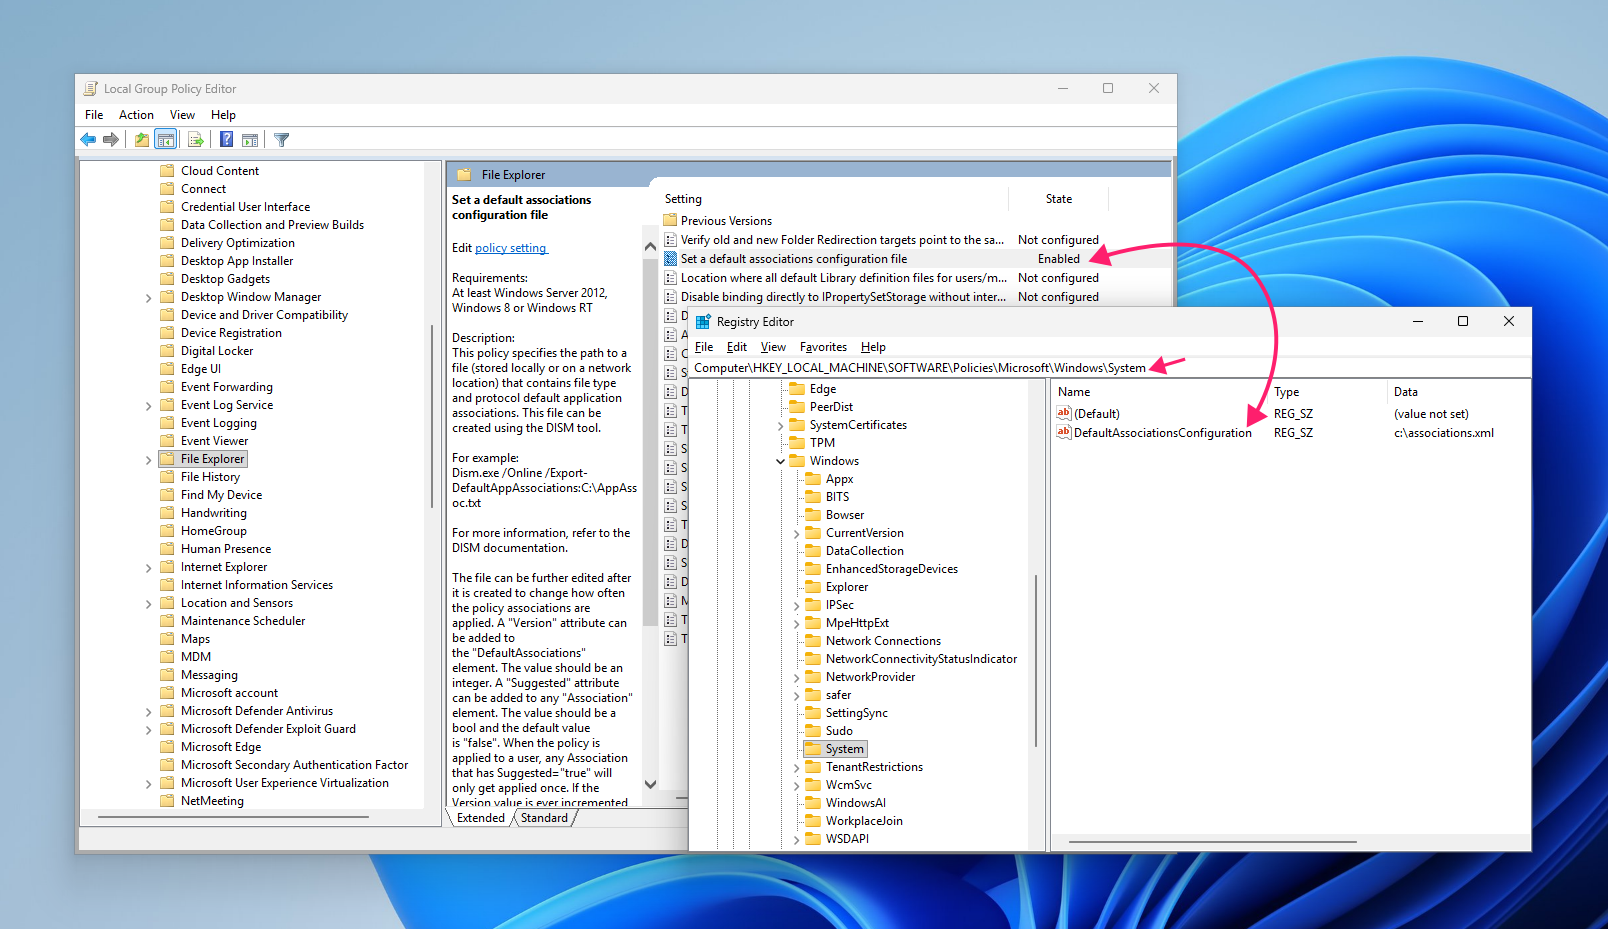Click the string icon of DefaultAssociationsConfiguration value
The image size is (1608, 929).
coord(1064,432)
